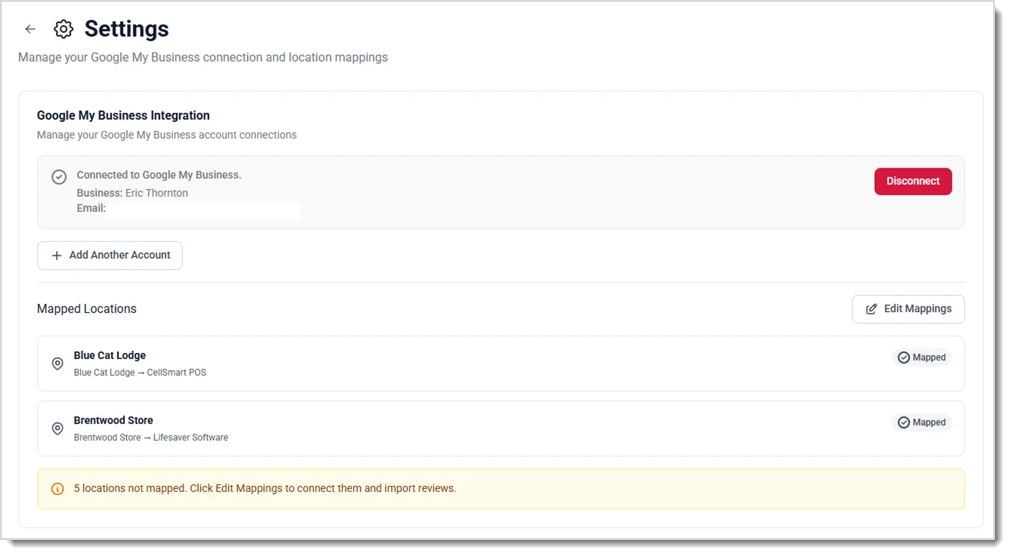This screenshot has width=1010, height=555.
Task: Click 'Manage your Google My Business account connections' text
Action: (167, 135)
